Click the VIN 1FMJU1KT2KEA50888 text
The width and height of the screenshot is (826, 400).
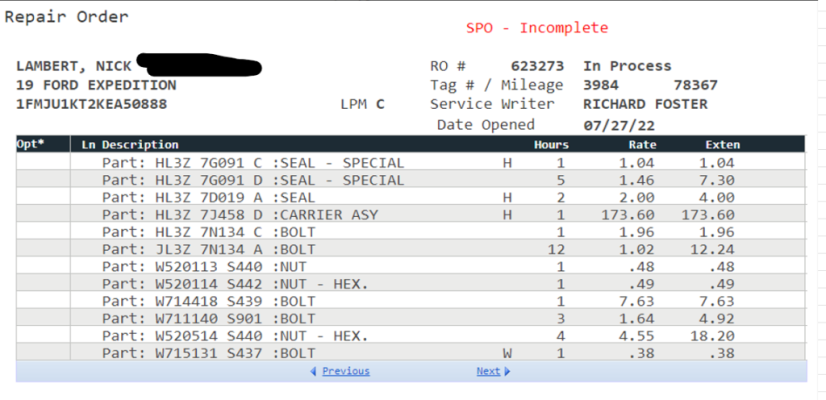[x=92, y=104]
